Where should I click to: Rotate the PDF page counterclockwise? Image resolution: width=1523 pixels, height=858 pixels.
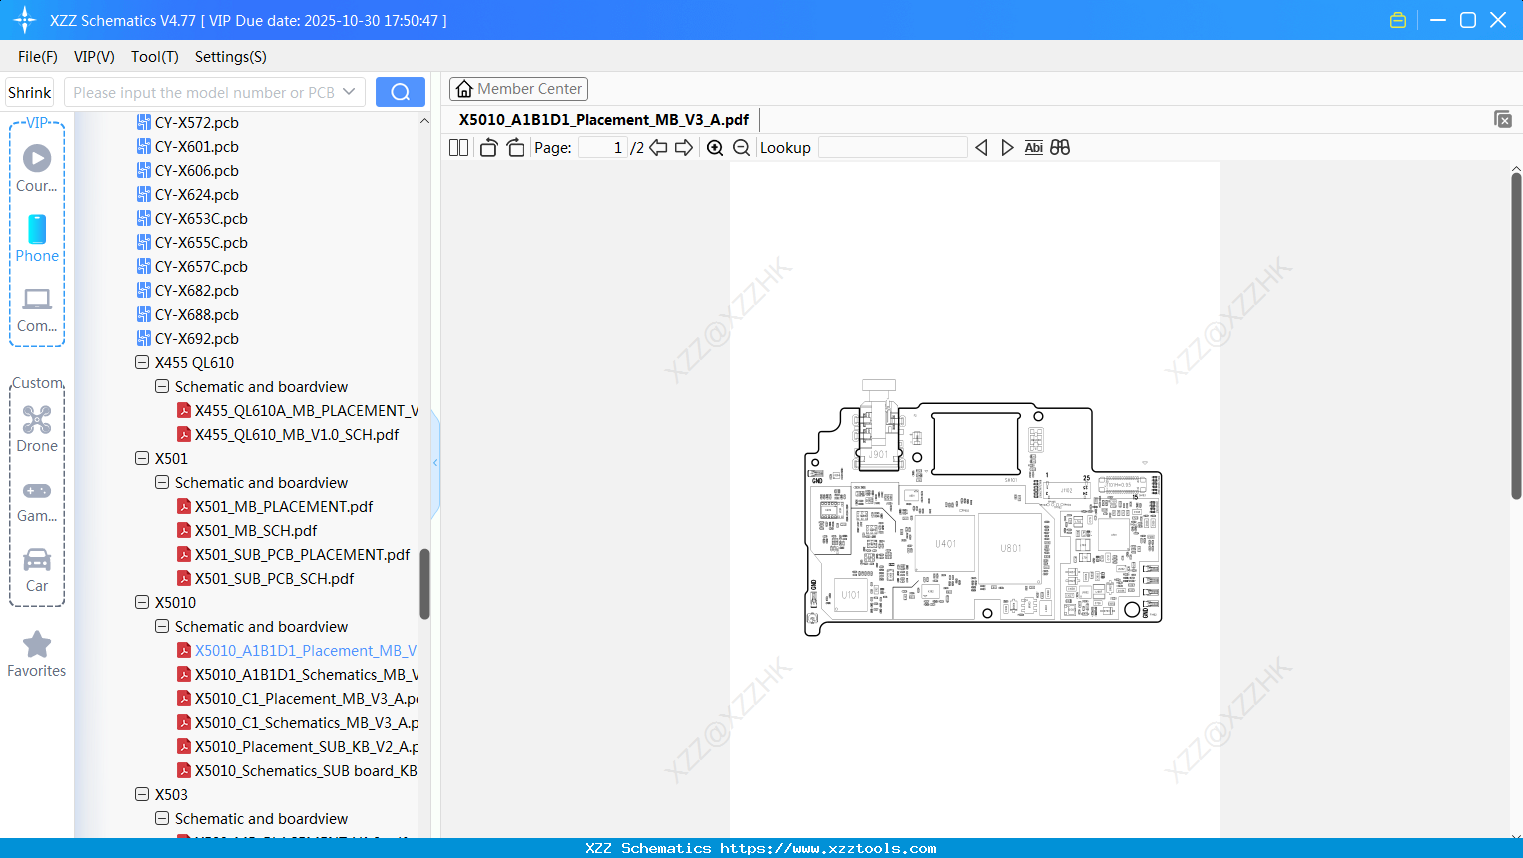click(x=487, y=147)
